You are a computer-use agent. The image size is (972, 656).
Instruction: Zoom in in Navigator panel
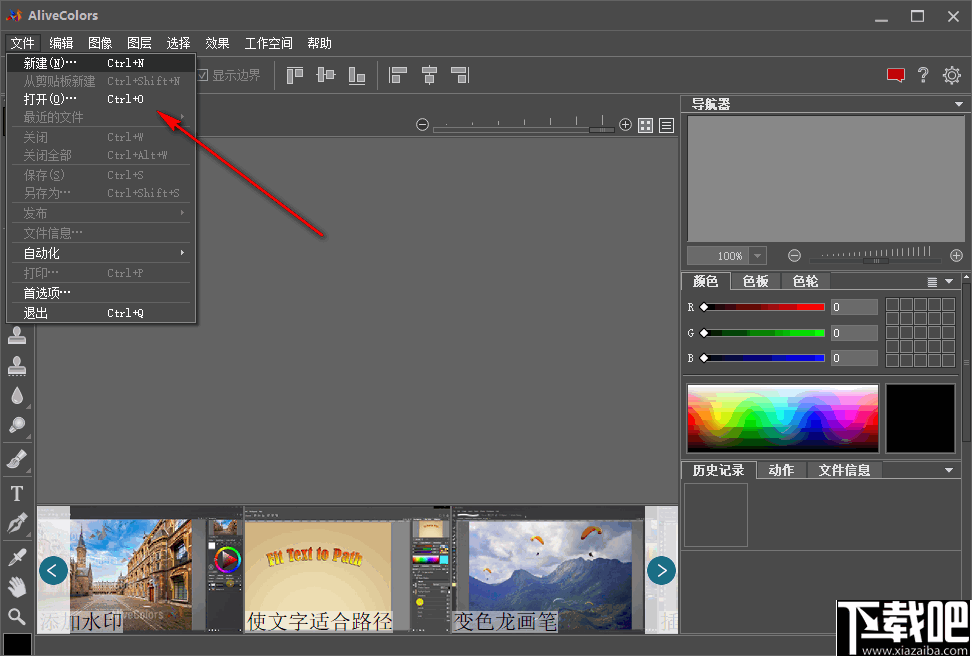point(957,255)
